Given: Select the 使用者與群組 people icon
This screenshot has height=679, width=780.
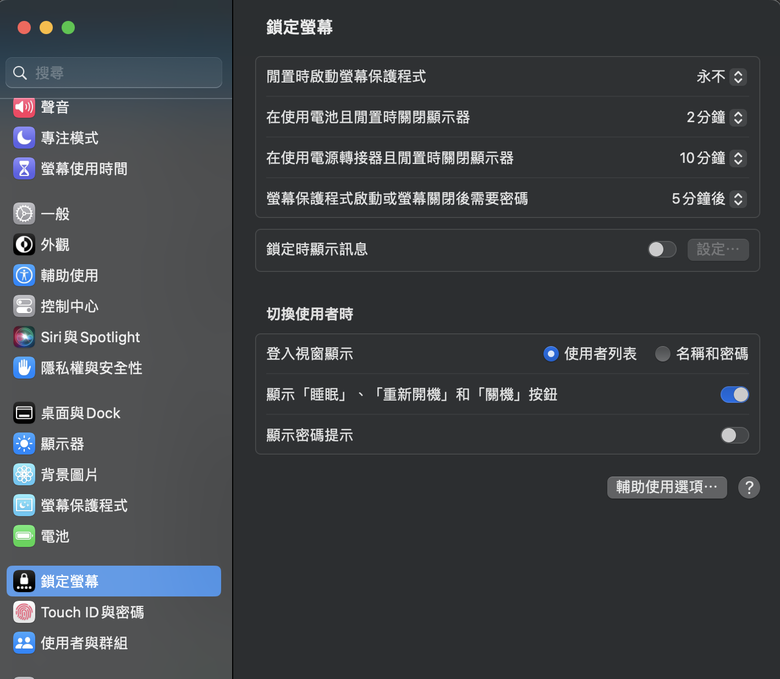Looking at the screenshot, I should click(24, 643).
